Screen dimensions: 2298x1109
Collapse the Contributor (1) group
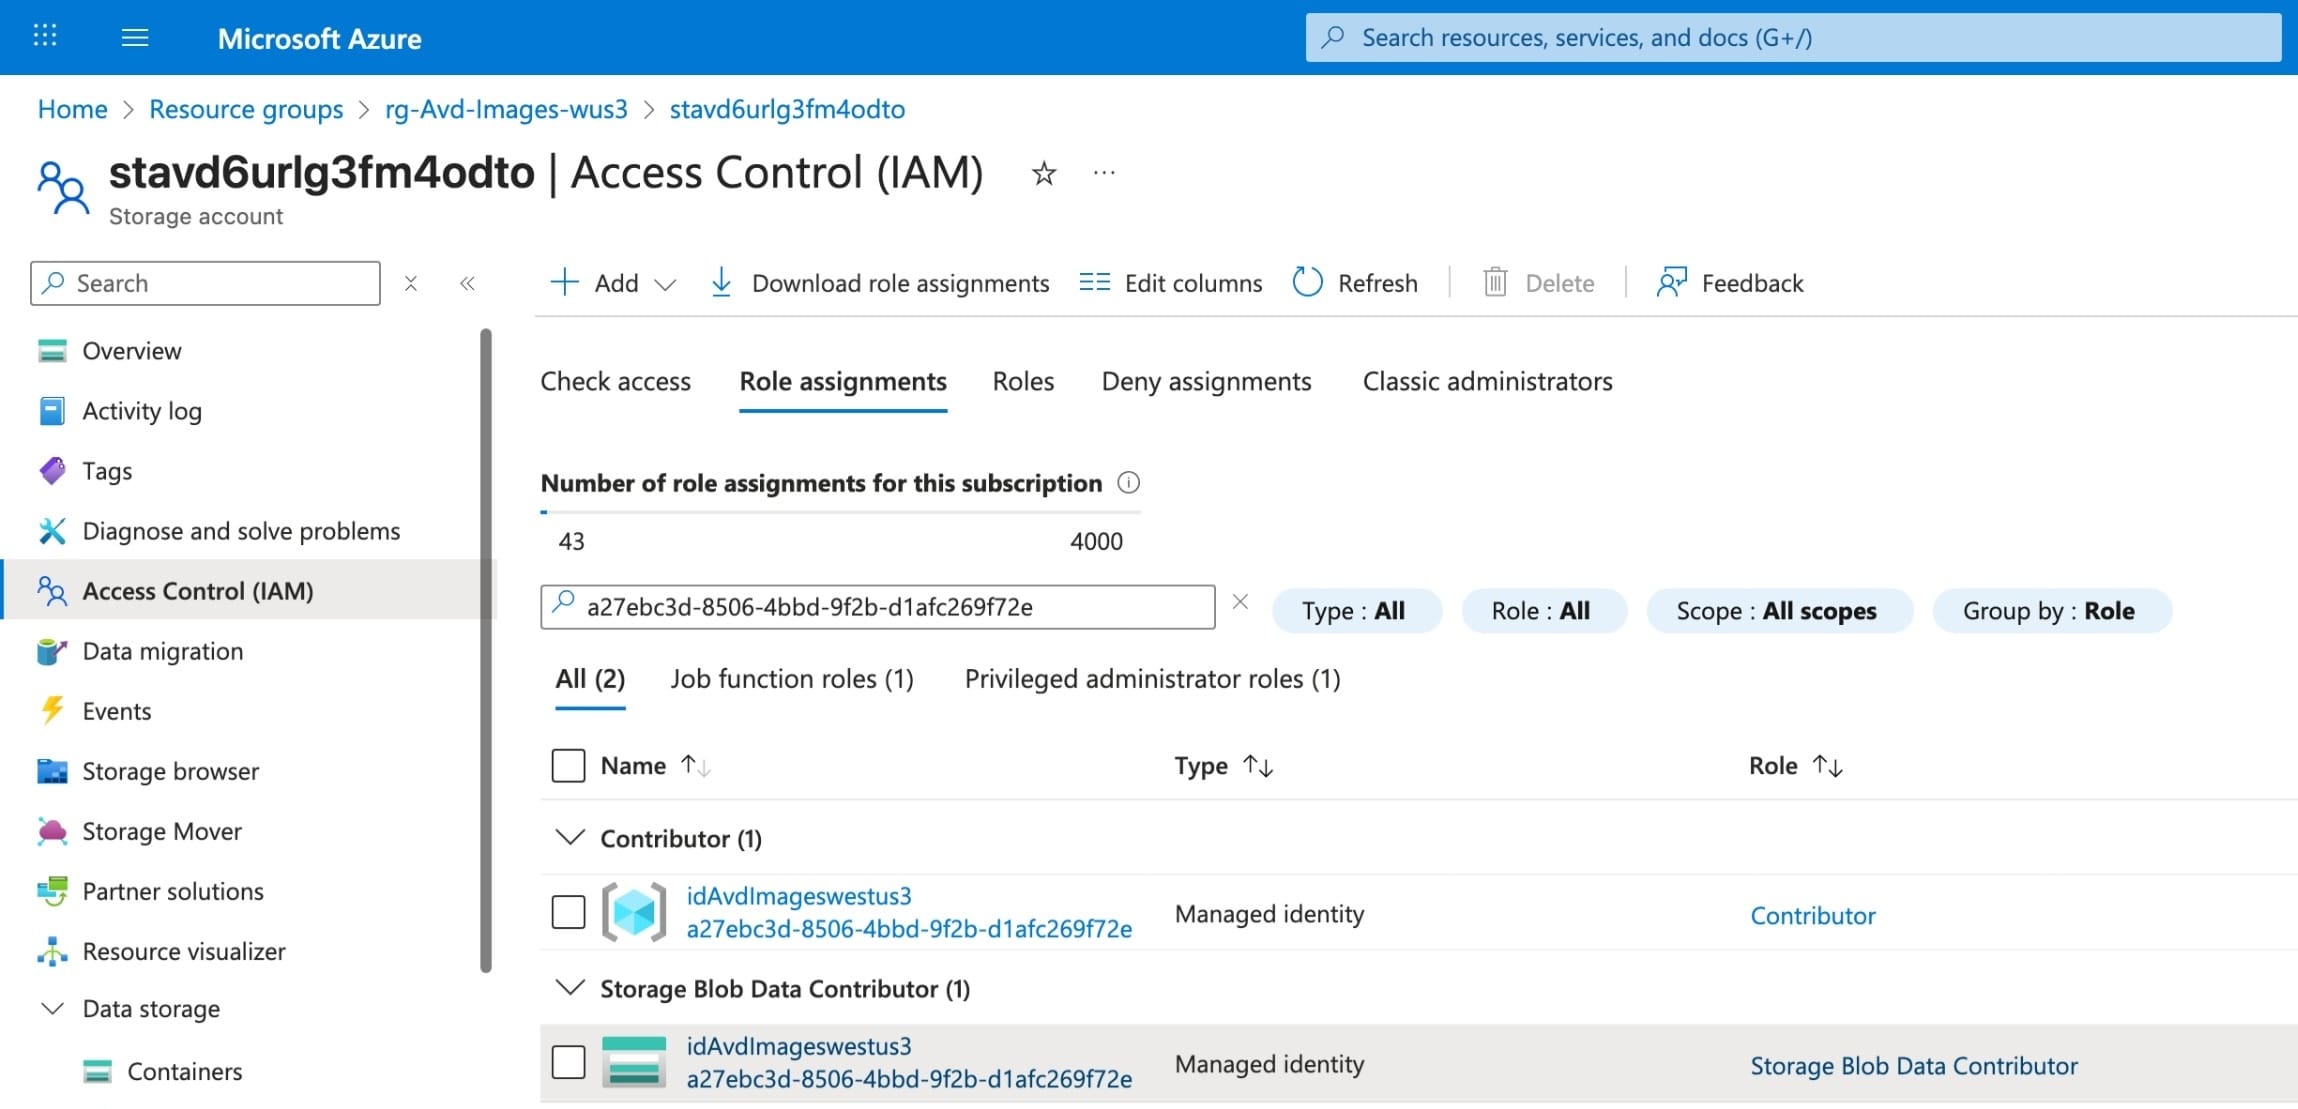pos(570,838)
